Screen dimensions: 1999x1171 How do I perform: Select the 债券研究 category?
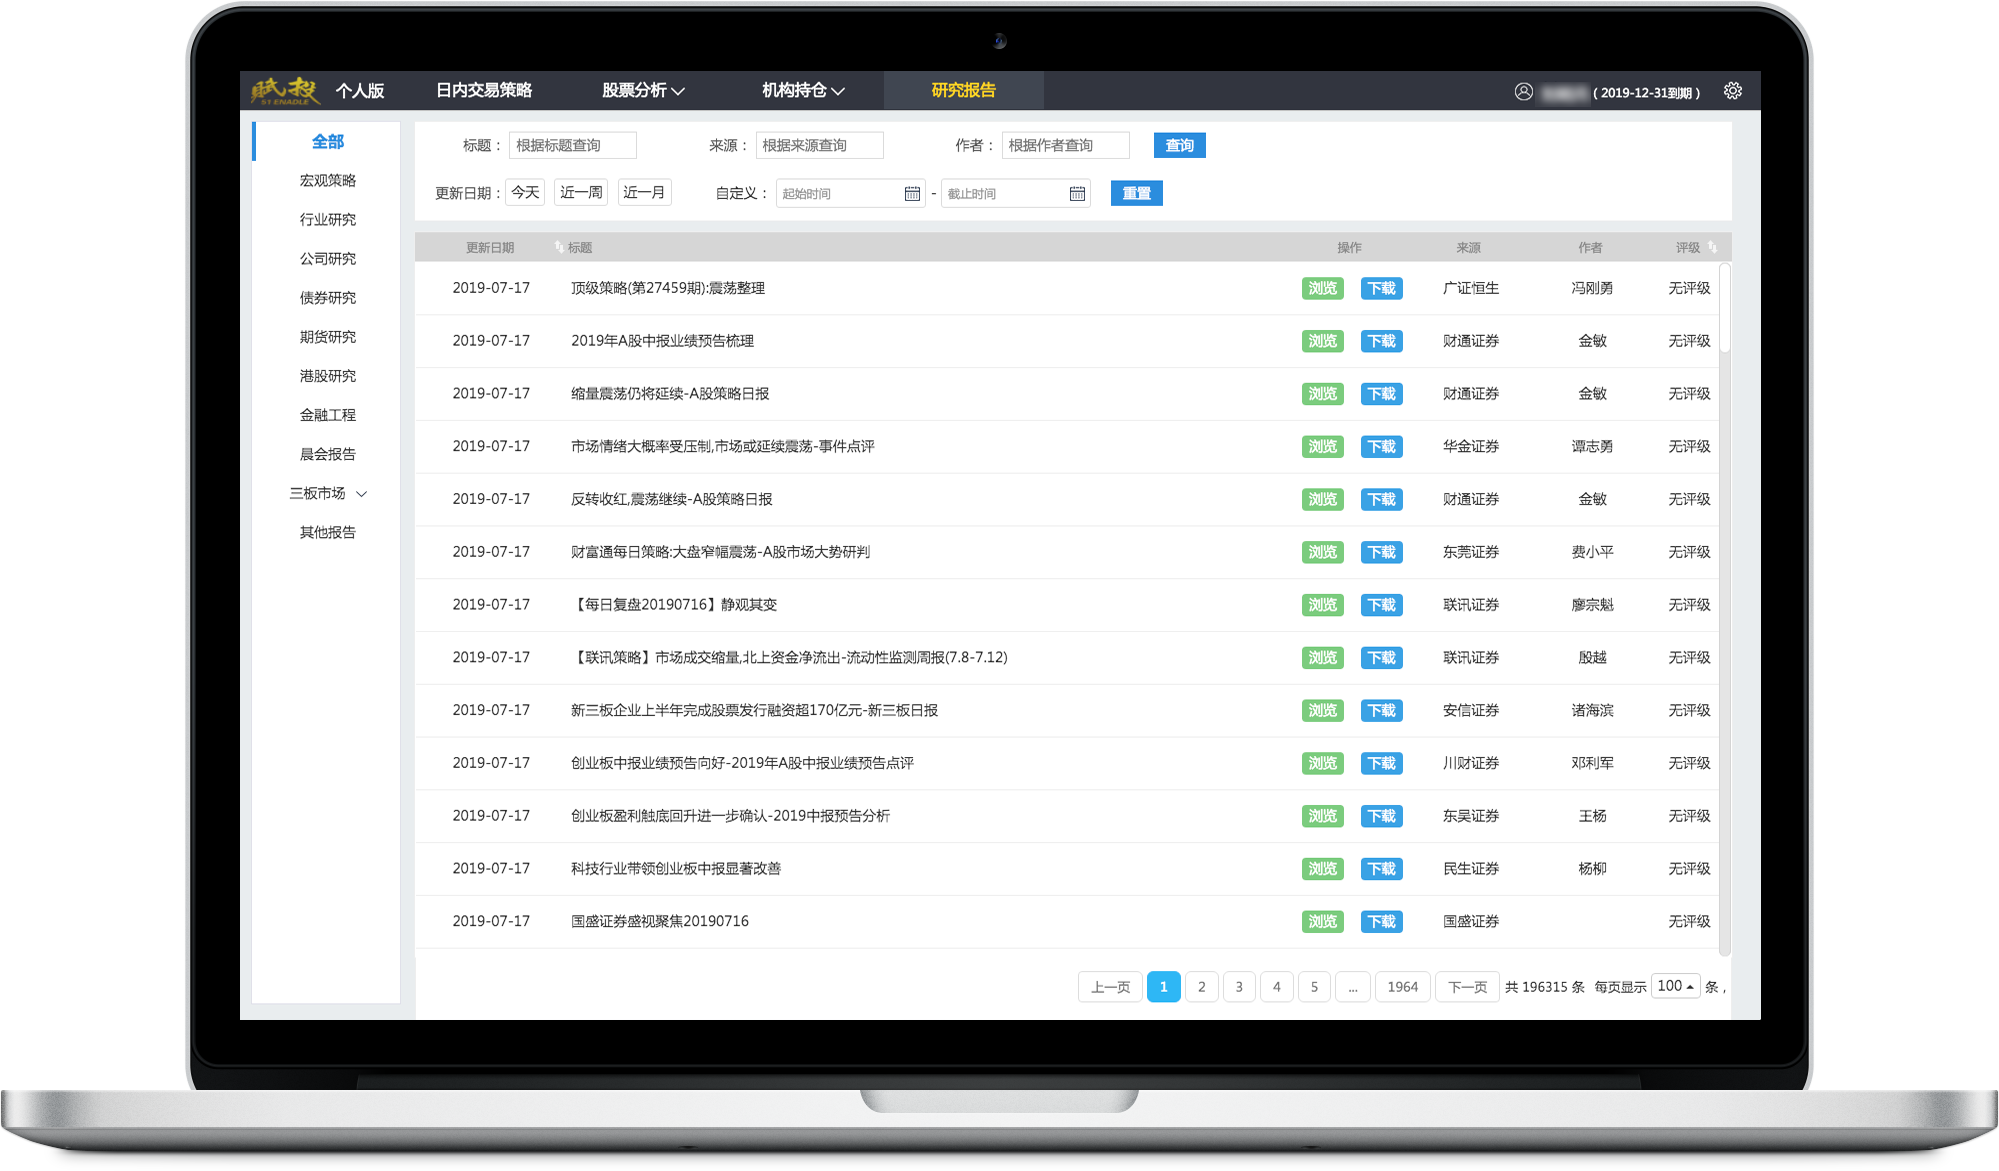click(327, 298)
